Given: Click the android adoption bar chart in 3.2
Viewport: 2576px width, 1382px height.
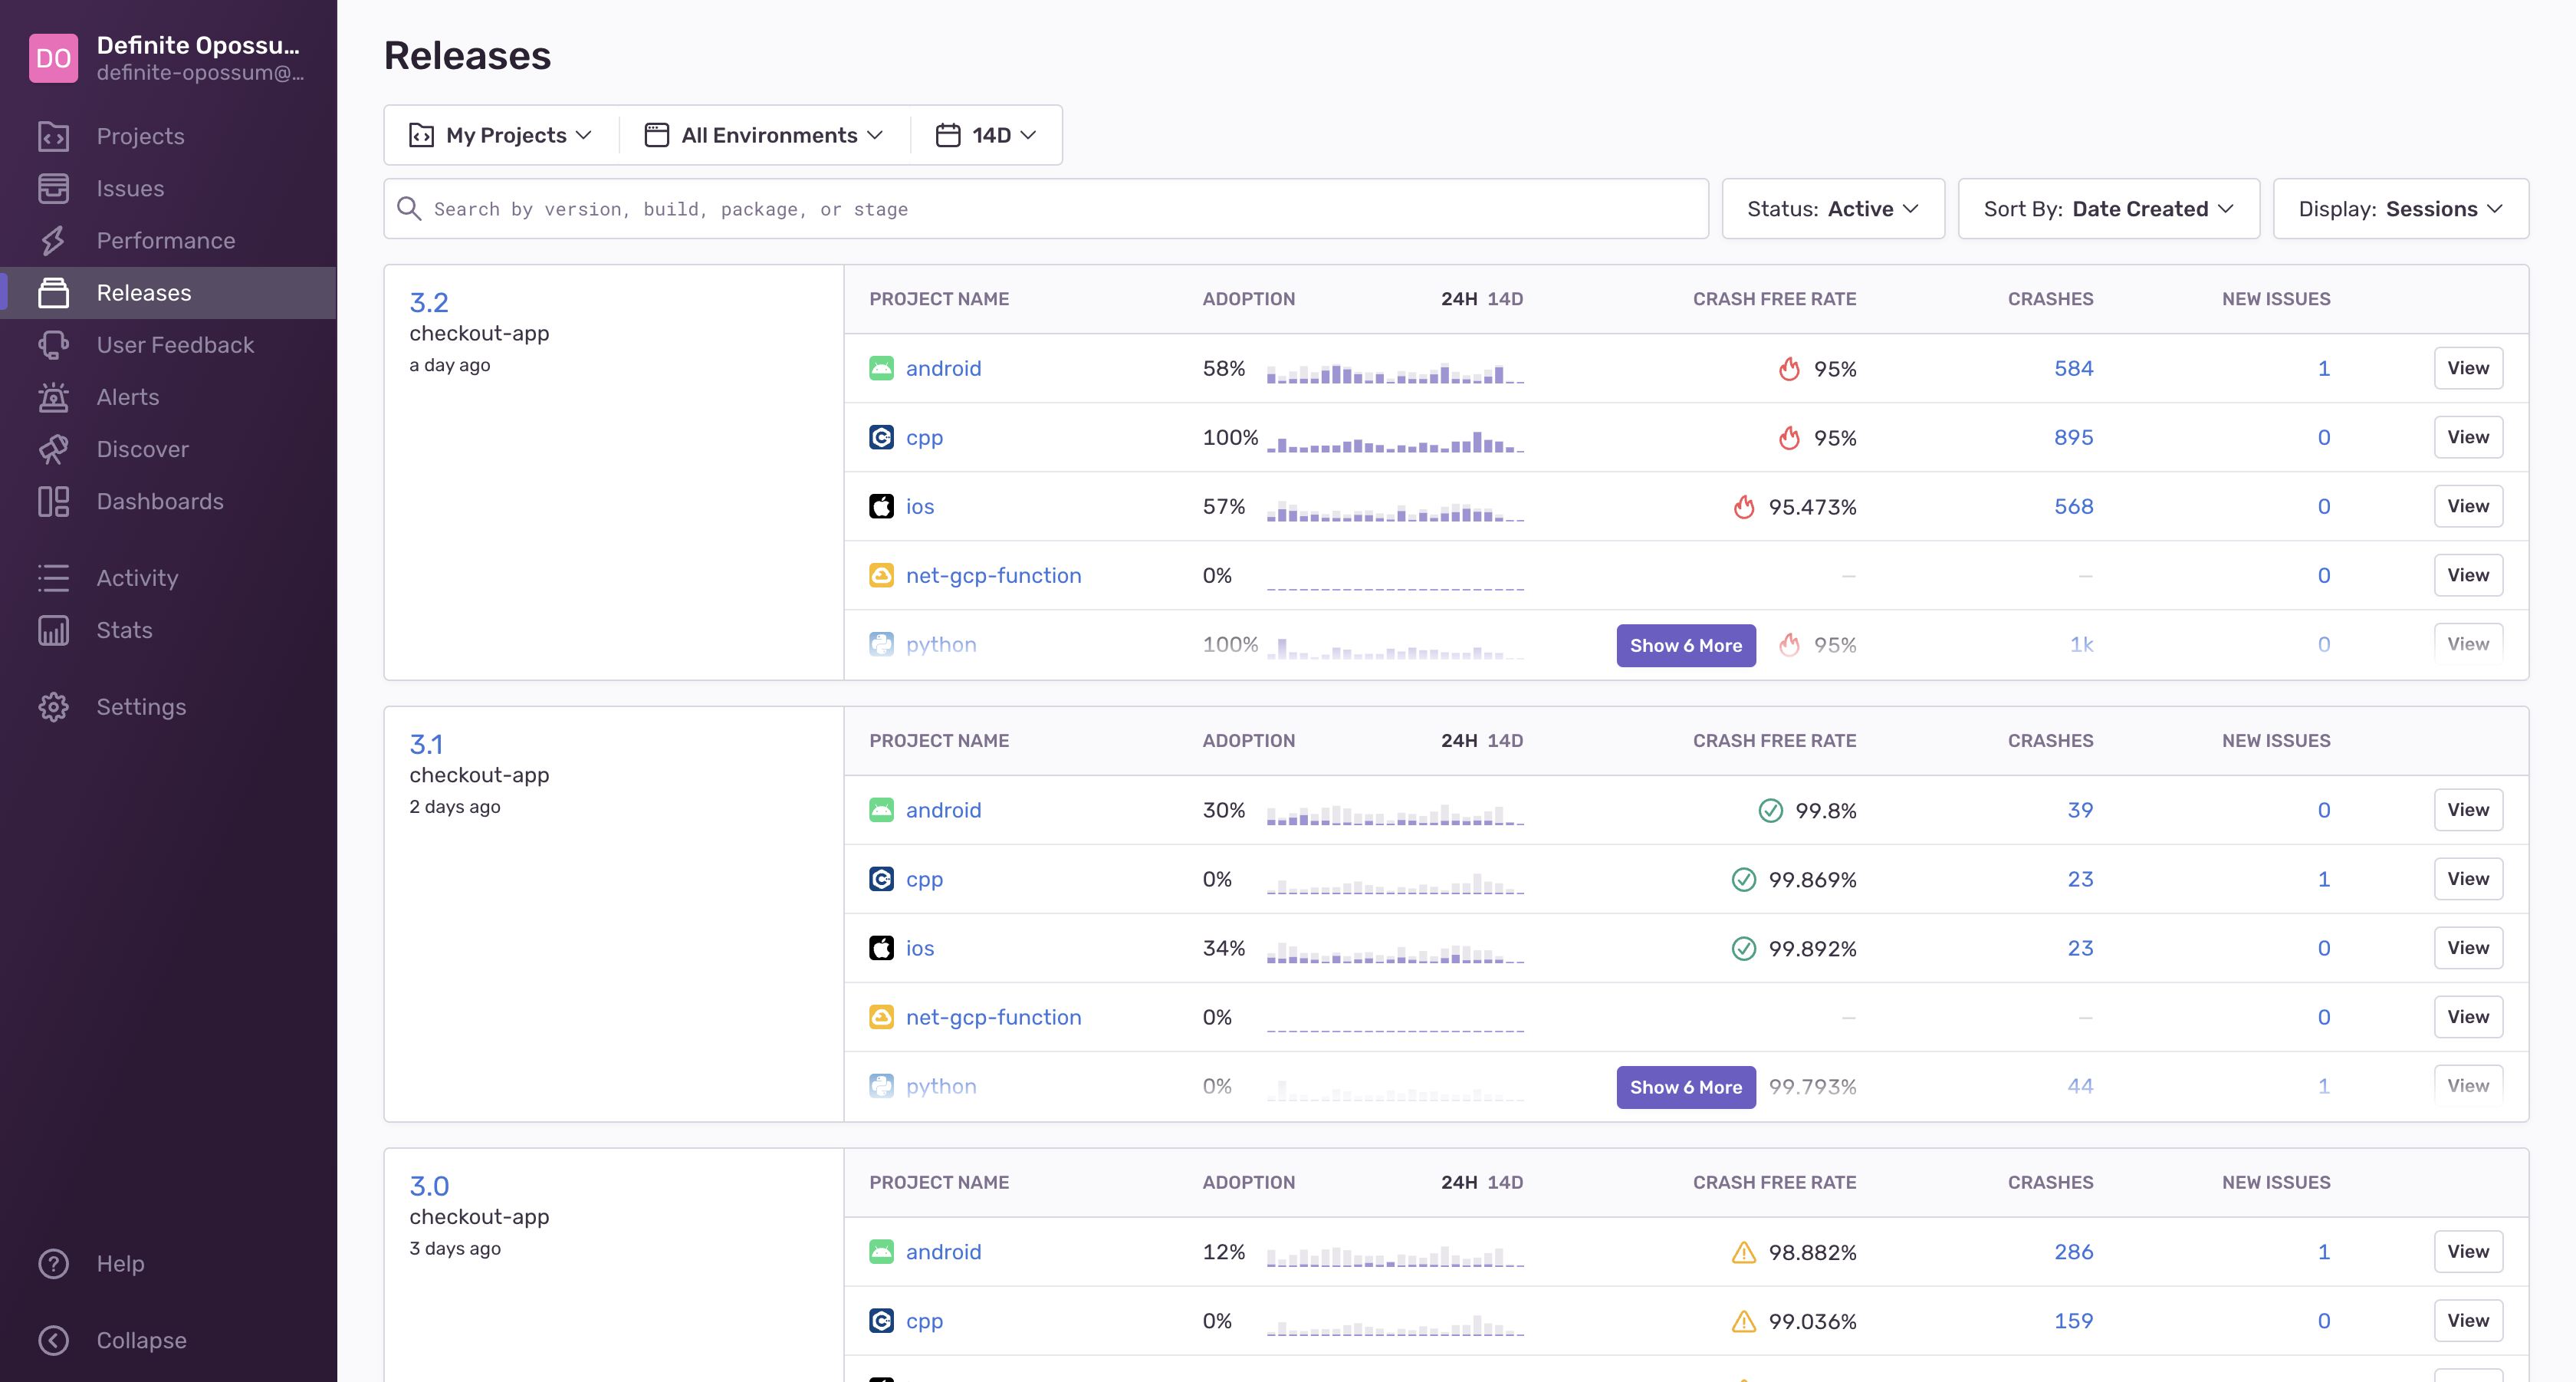Looking at the screenshot, I should point(1394,372).
